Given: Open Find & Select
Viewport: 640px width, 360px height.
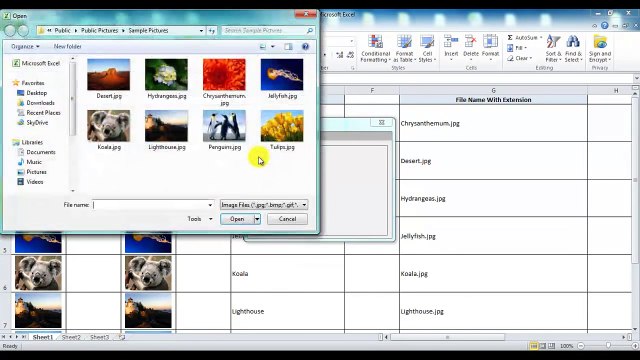Looking at the screenshot, I should (x=573, y=48).
